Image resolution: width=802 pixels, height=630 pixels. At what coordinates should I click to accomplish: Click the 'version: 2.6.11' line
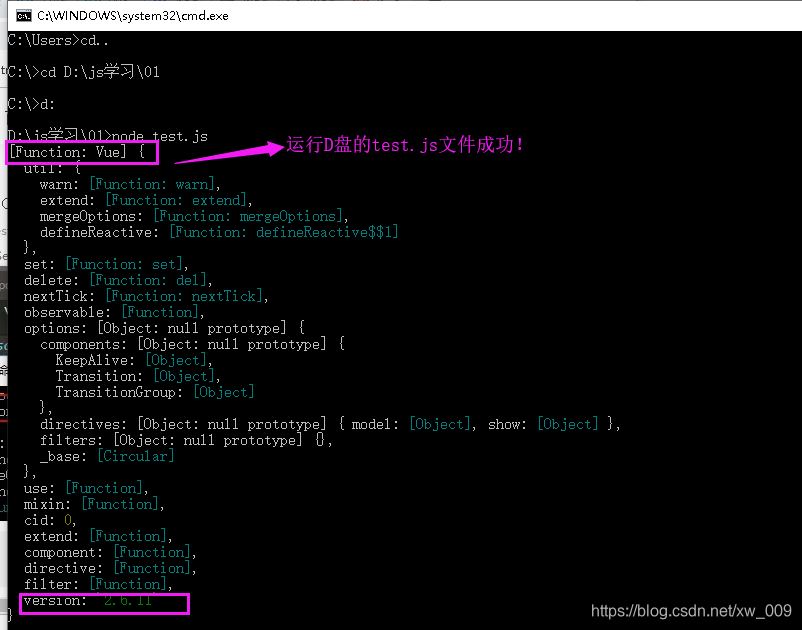point(88,600)
